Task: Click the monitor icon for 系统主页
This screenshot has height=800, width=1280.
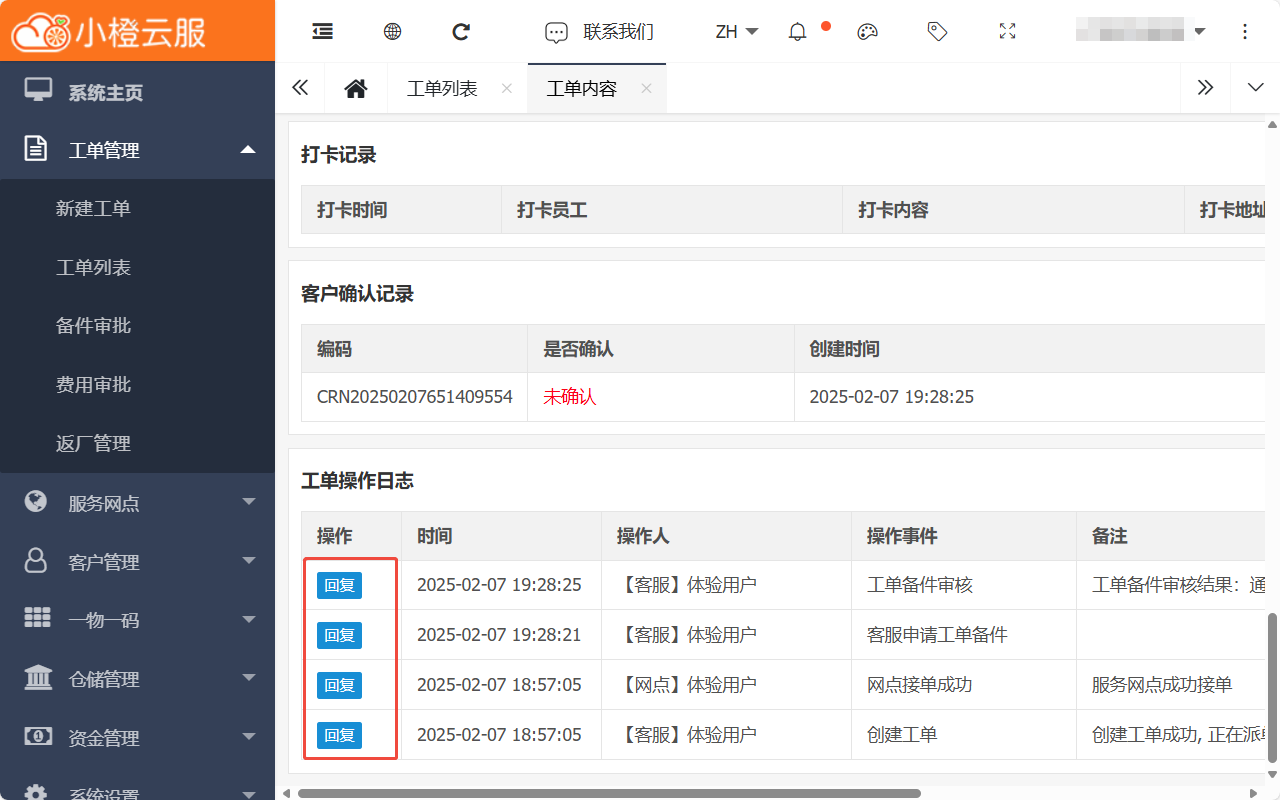Action: click(37, 91)
